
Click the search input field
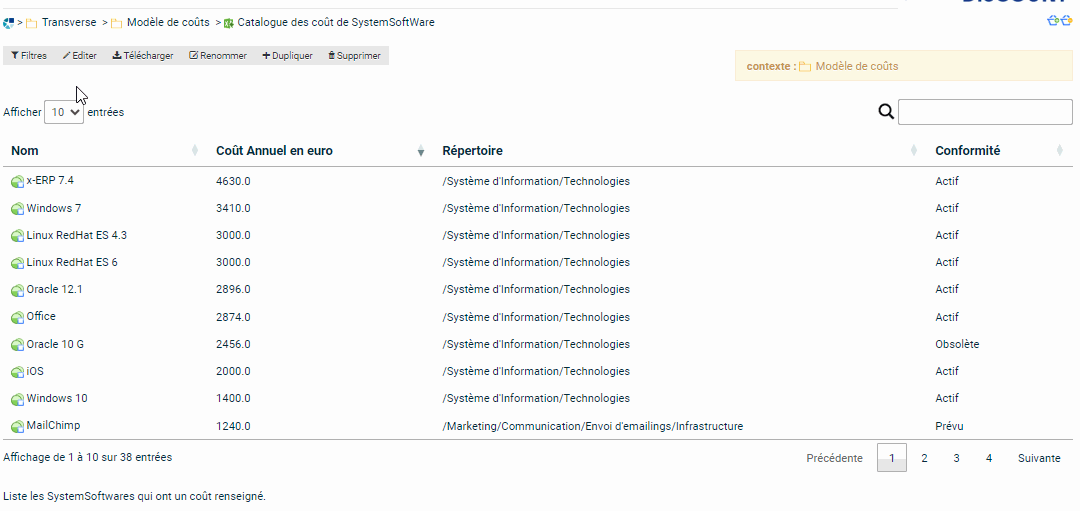click(985, 112)
